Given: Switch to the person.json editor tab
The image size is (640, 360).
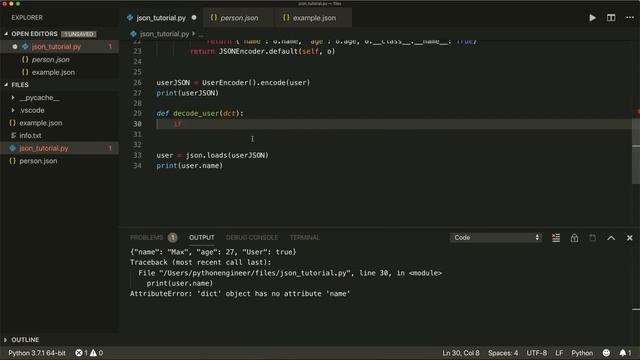Looking at the screenshot, I should [239, 18].
